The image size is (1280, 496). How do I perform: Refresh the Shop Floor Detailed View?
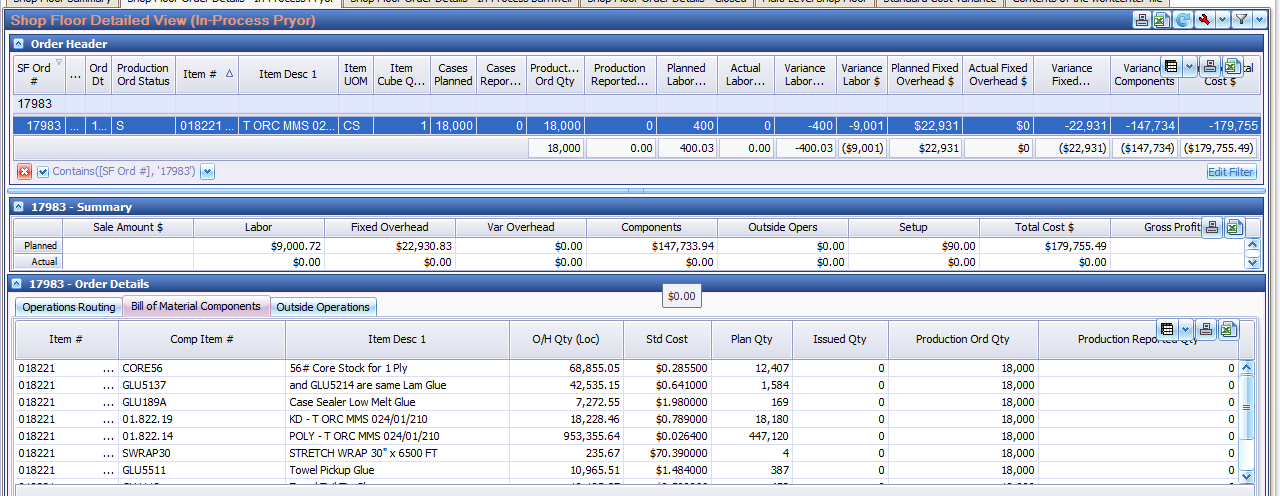coord(1182,20)
